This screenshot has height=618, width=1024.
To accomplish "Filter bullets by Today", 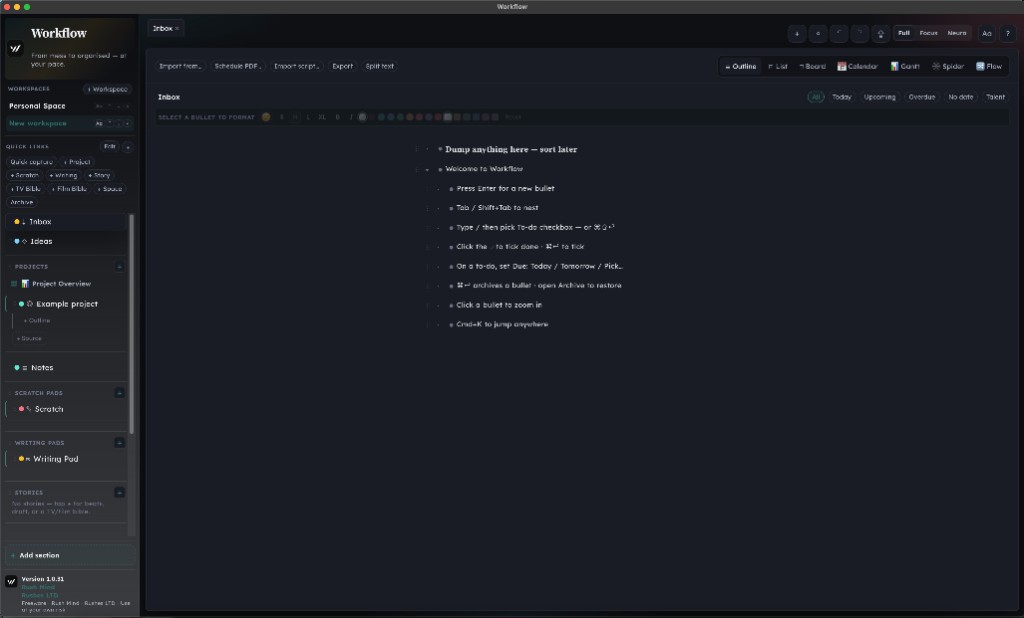I will pos(842,97).
